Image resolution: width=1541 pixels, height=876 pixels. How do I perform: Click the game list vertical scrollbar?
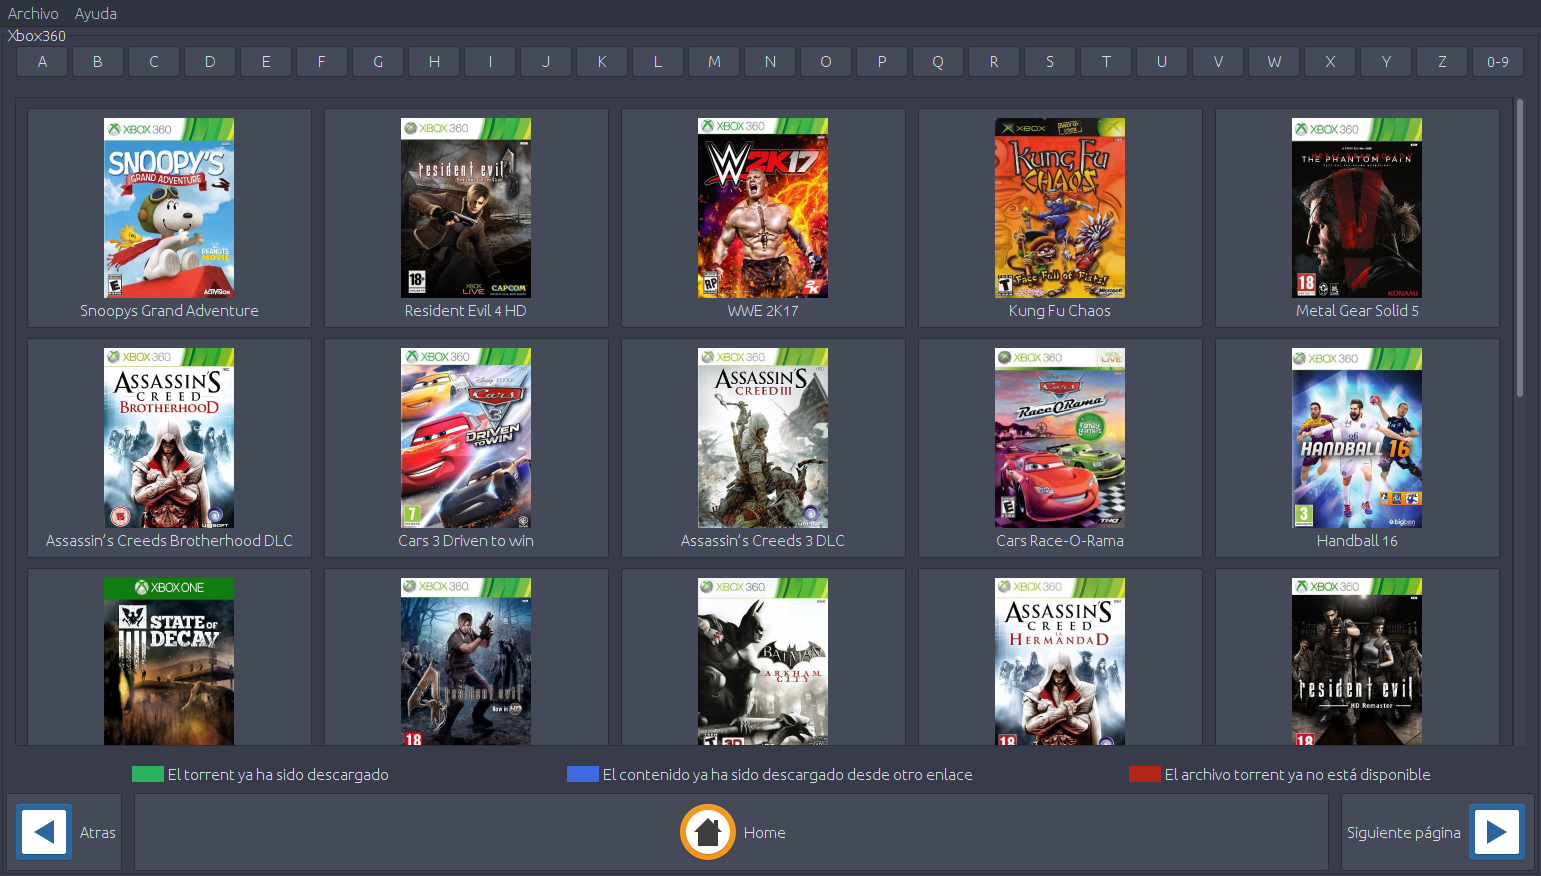pos(1520,248)
